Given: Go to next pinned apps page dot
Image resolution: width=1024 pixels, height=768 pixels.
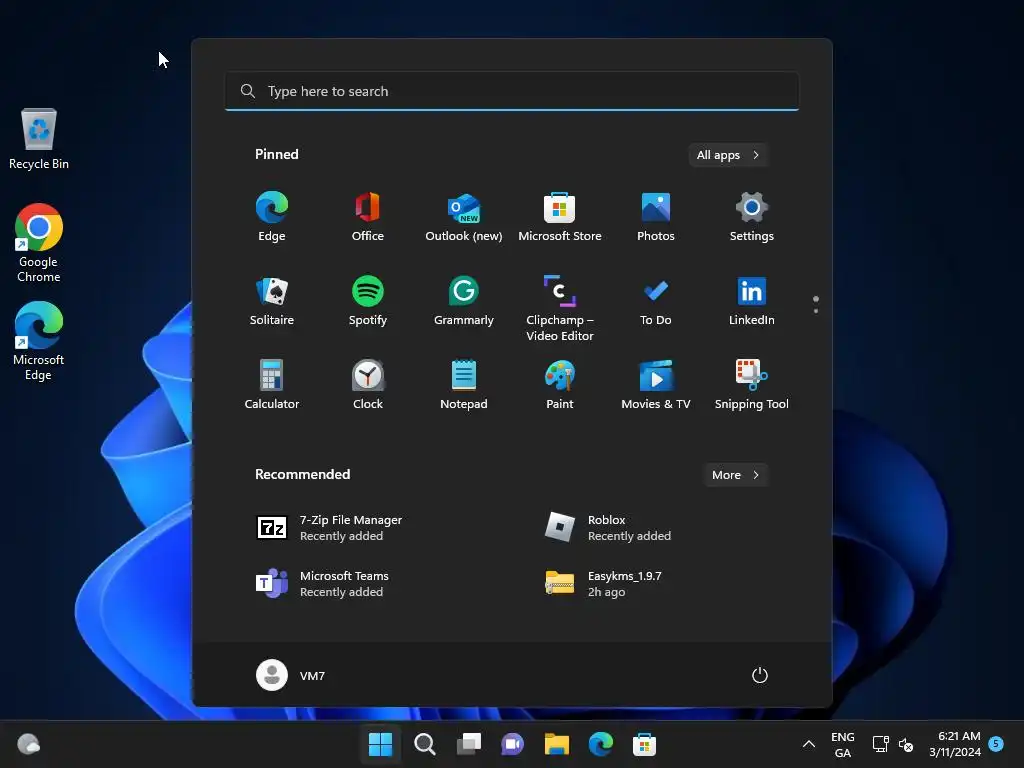Looking at the screenshot, I should pyautogui.click(x=816, y=311).
